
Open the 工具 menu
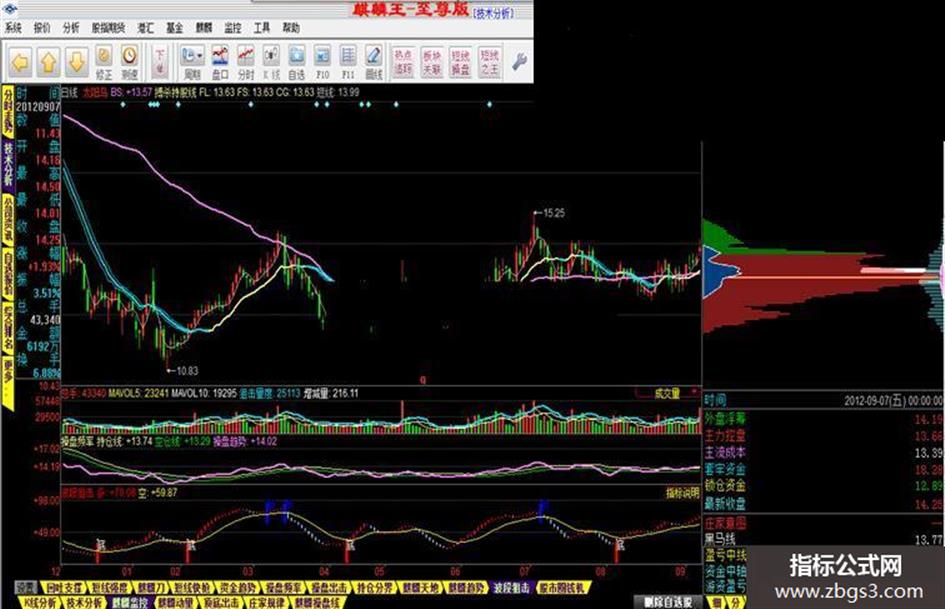tap(262, 28)
